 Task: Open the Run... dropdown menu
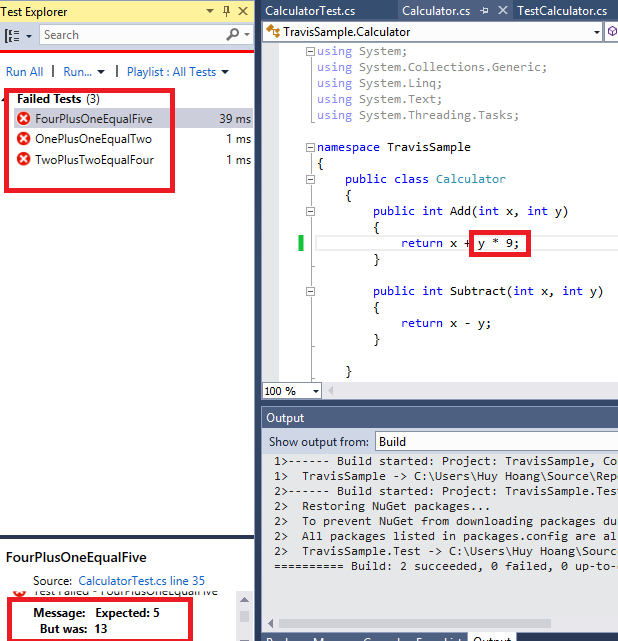tap(84, 72)
